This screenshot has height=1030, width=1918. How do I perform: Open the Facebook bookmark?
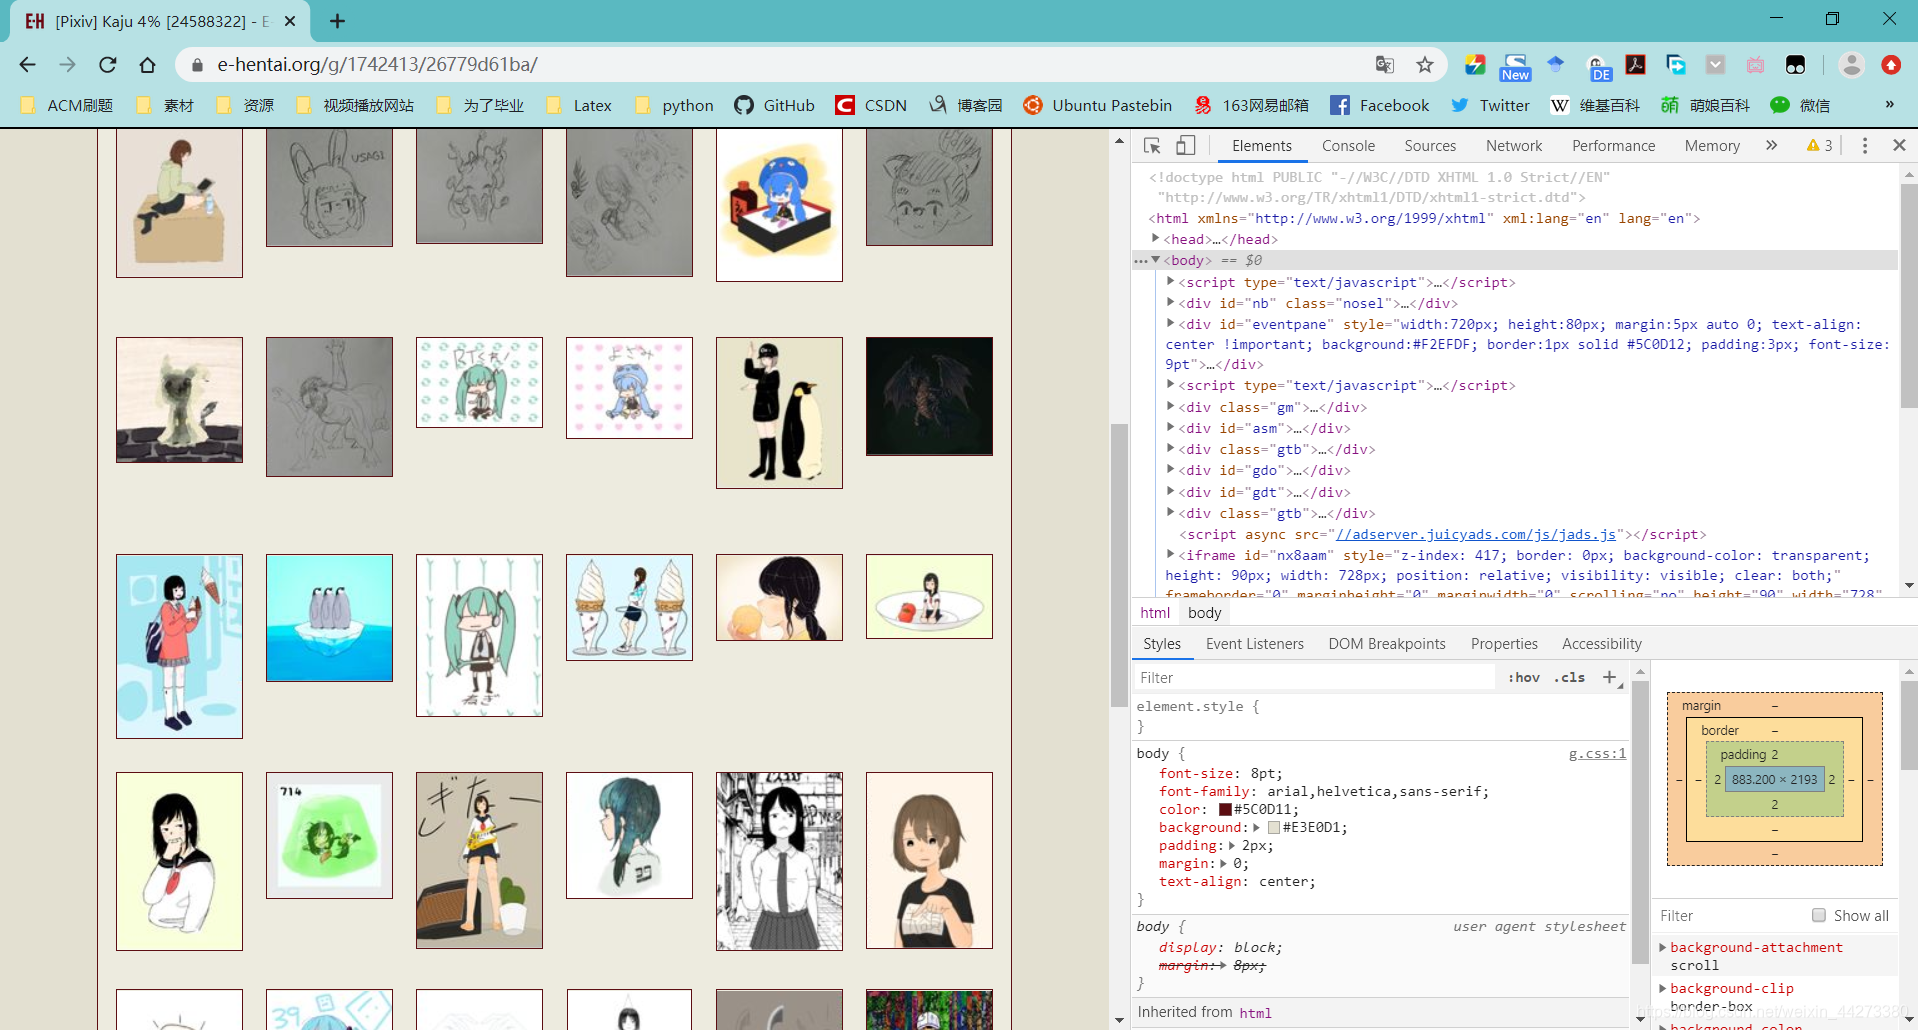coord(1379,105)
